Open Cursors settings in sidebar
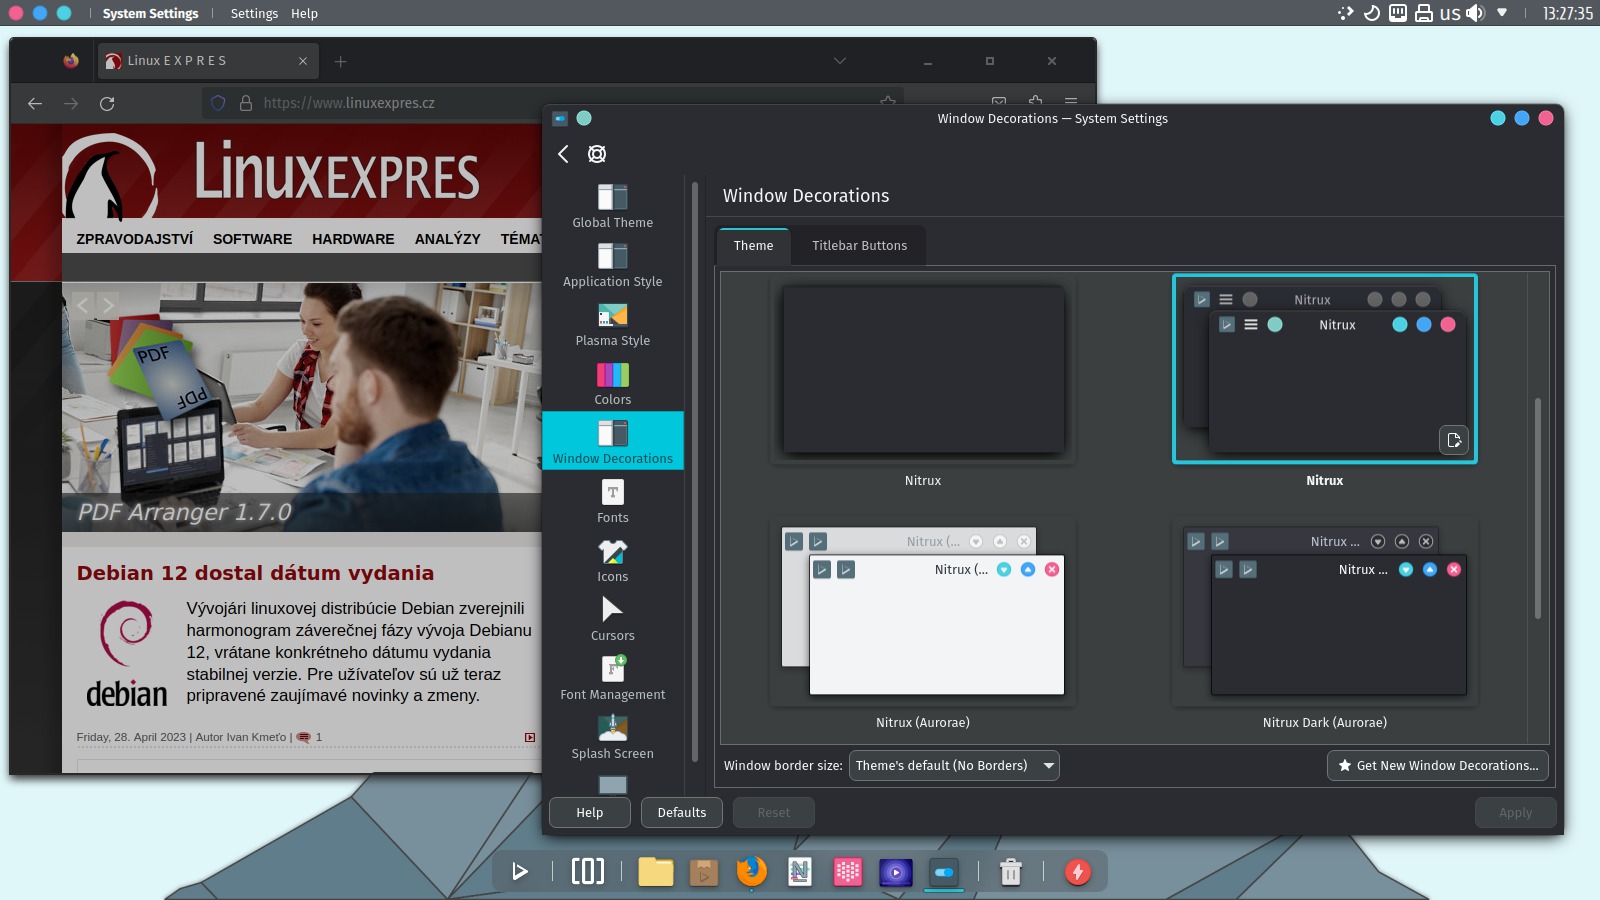 [x=613, y=619]
